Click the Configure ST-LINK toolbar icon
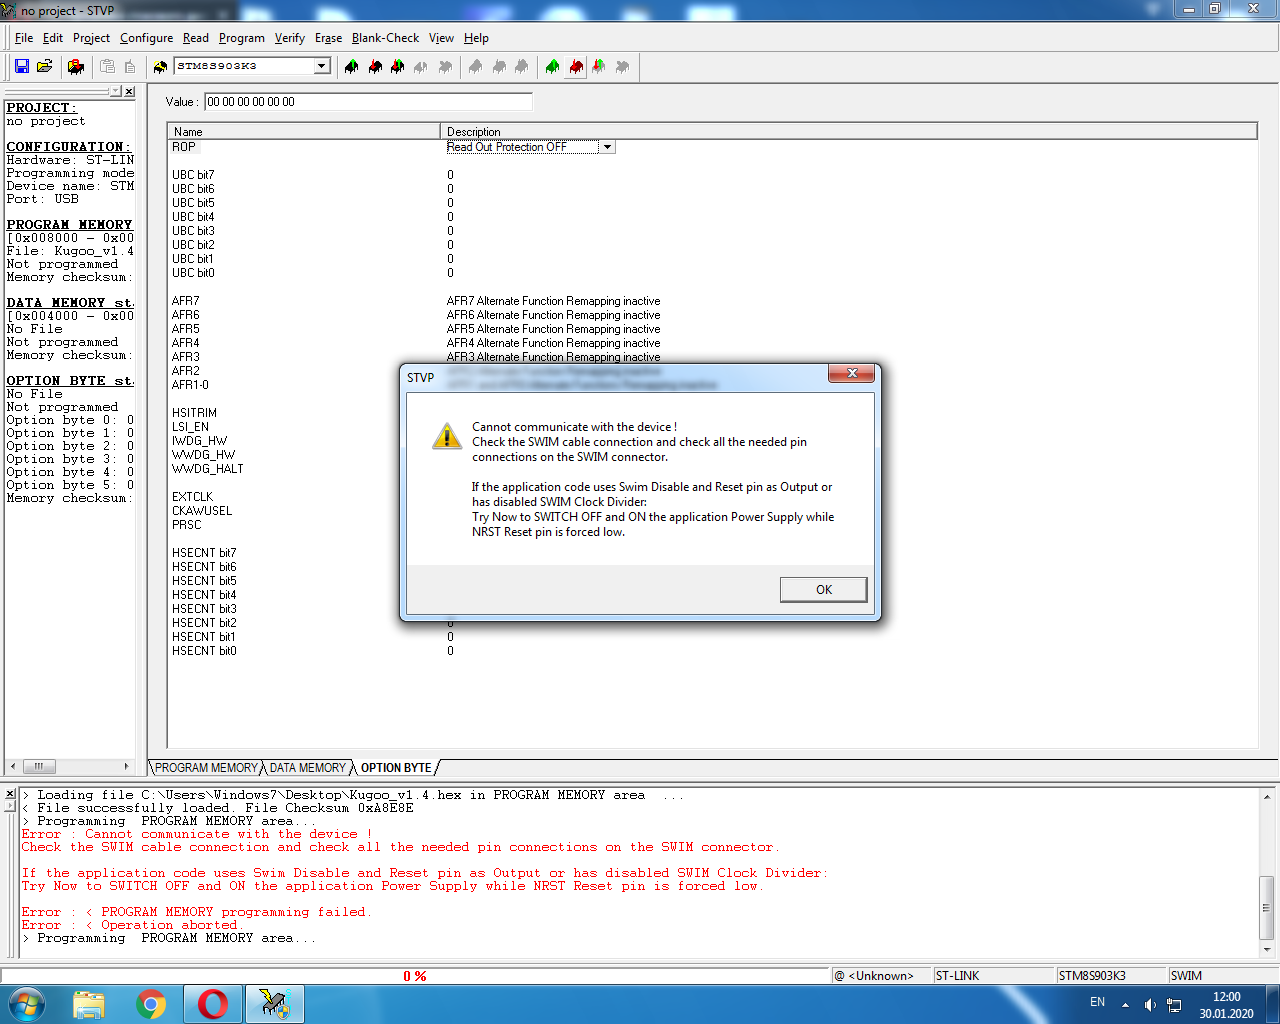Screen dimensions: 1280x1024 click(76, 67)
